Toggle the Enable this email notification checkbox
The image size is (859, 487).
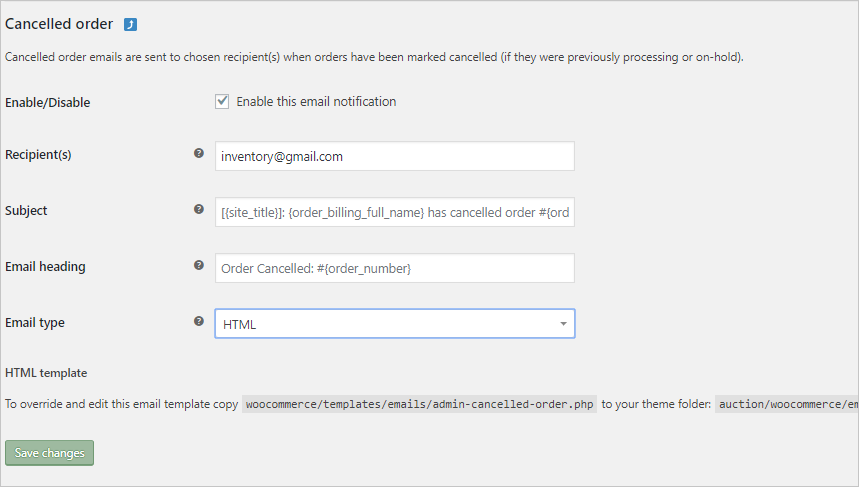click(222, 101)
